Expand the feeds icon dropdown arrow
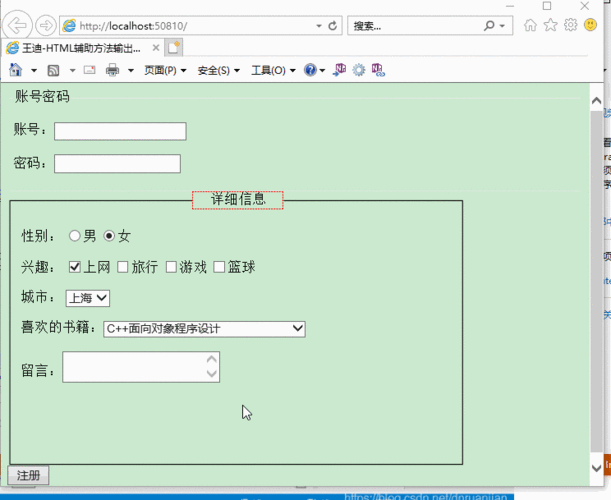 click(72, 71)
